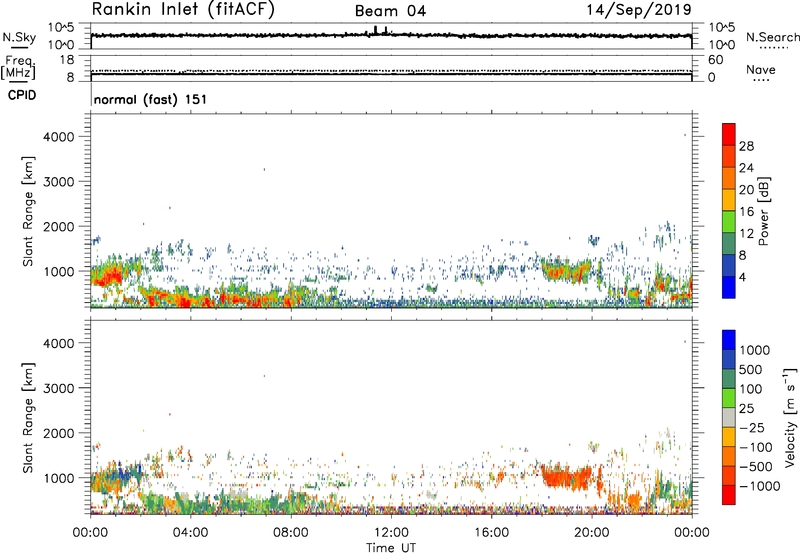Click the '20:00' time axis label
The height and width of the screenshot is (554, 800).
pos(592,533)
